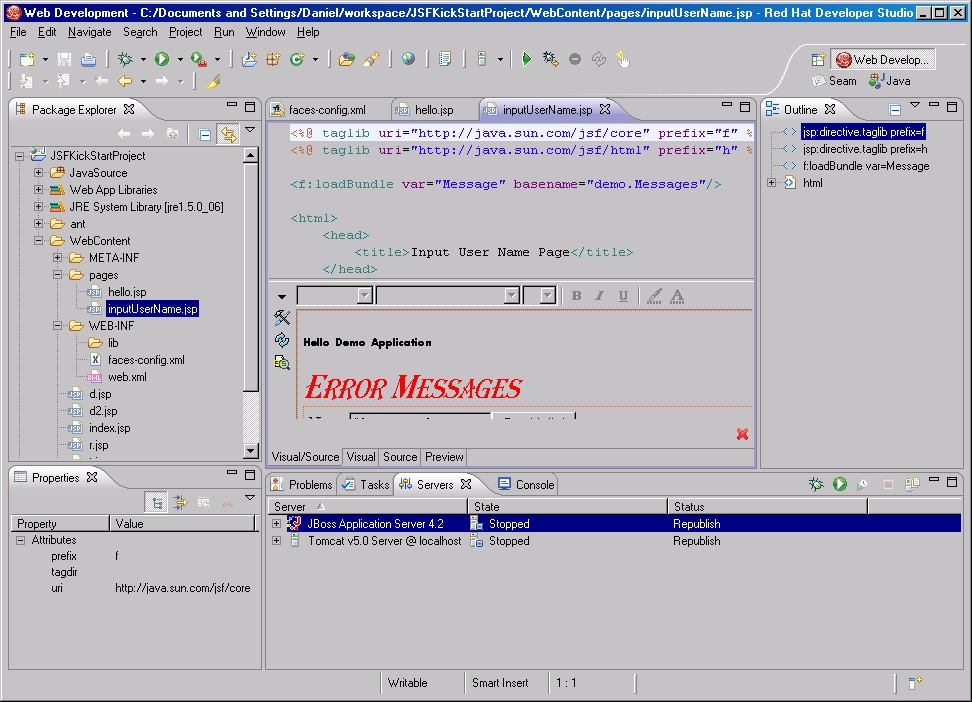Click the Underline formatting button
This screenshot has width=972, height=702.
623,296
